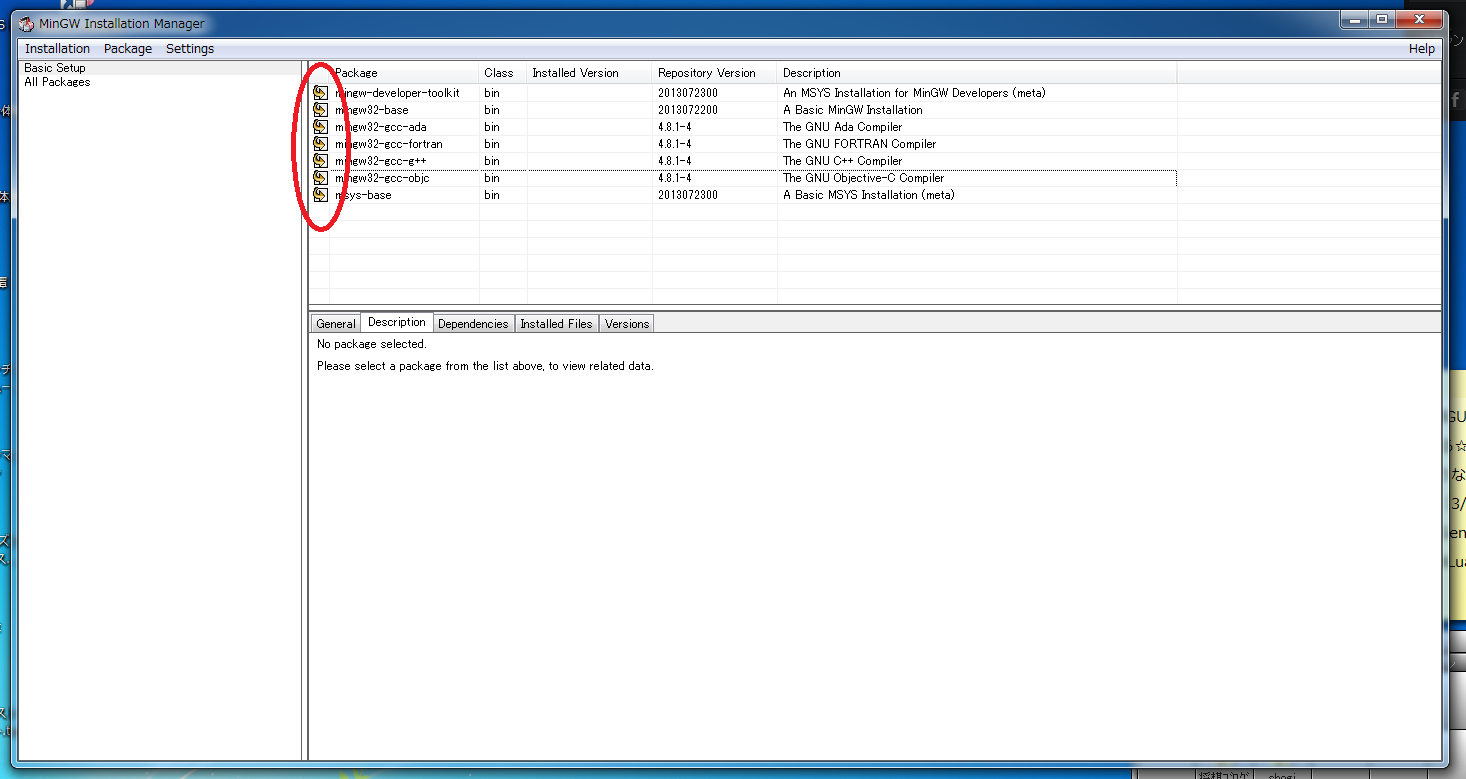Sort by the Package column header
Image resolution: width=1466 pixels, height=779 pixels.
pyautogui.click(x=405, y=73)
